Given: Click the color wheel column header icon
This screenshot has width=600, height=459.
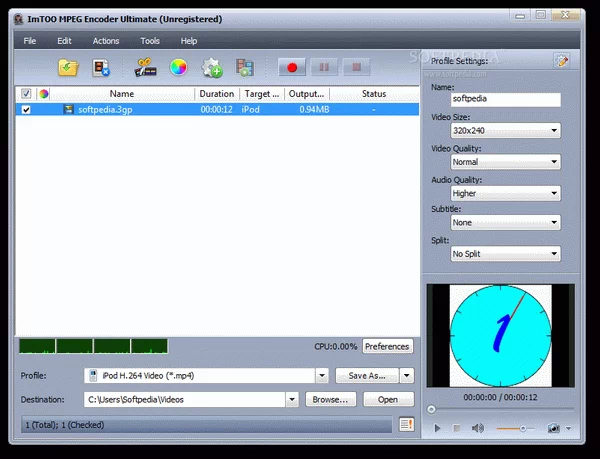Looking at the screenshot, I should (44, 94).
